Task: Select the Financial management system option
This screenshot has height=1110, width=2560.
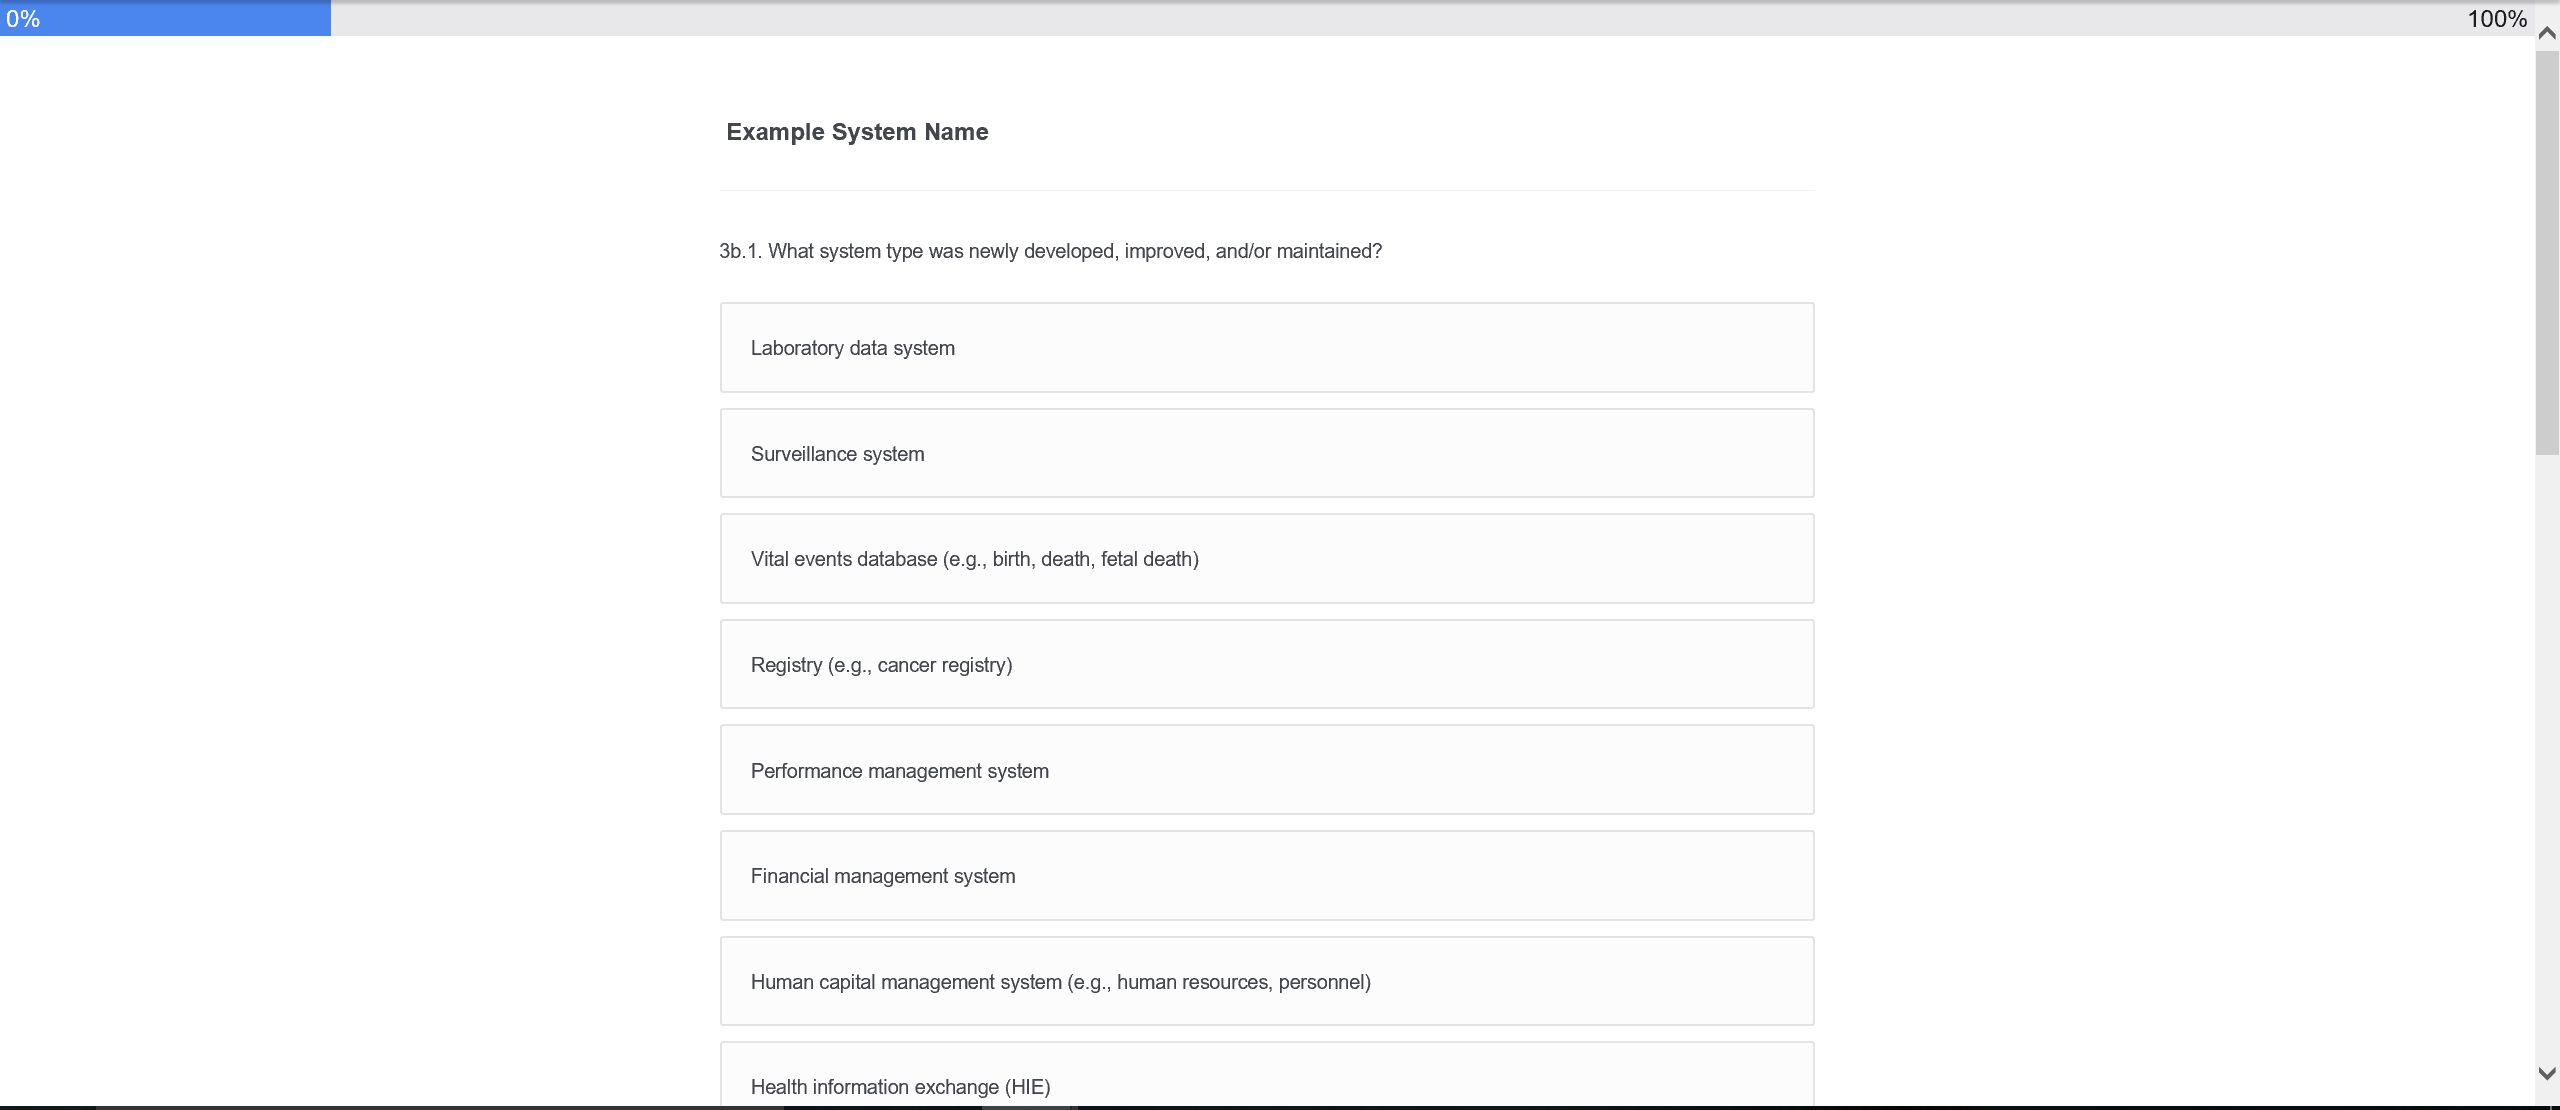Action: 1266,876
